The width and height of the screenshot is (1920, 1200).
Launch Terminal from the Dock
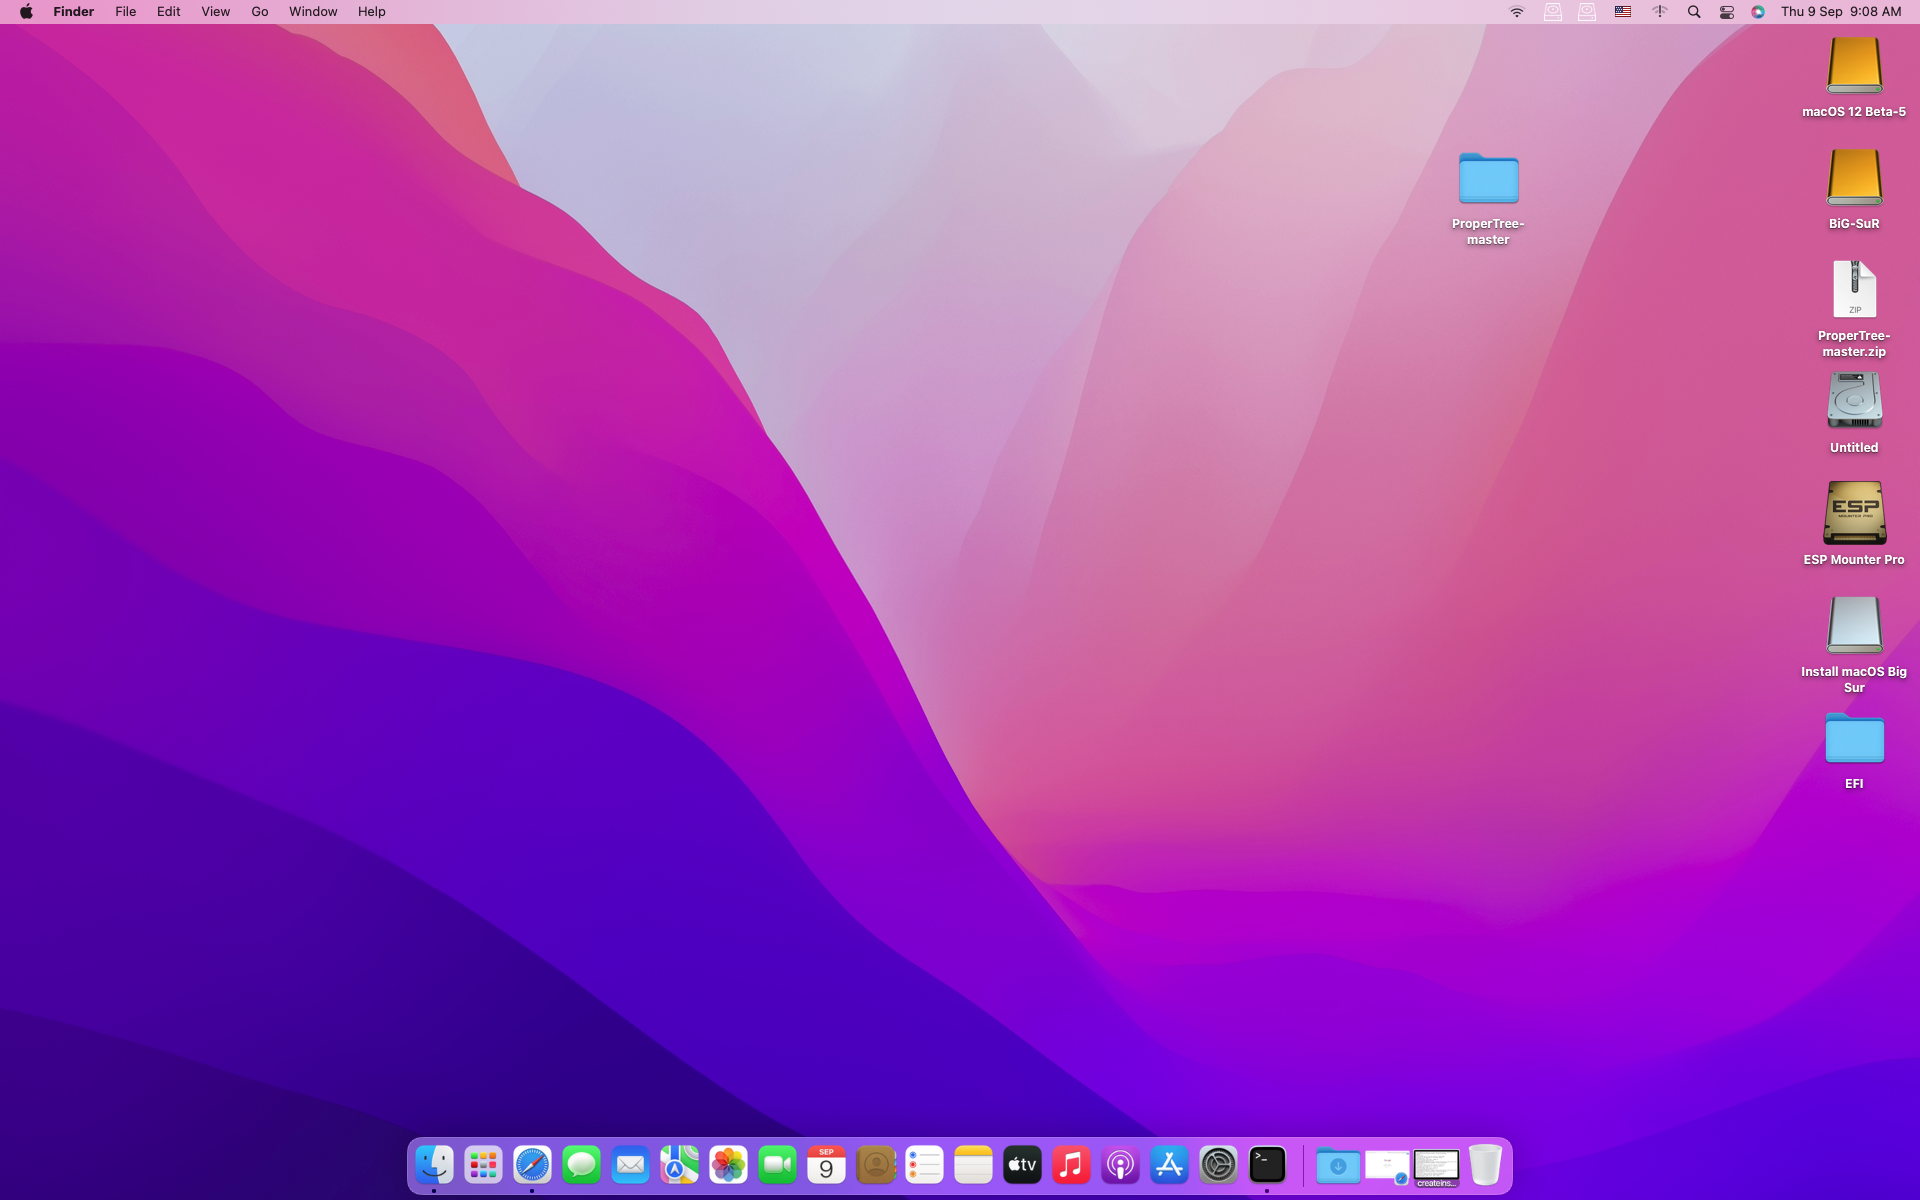click(x=1267, y=1165)
